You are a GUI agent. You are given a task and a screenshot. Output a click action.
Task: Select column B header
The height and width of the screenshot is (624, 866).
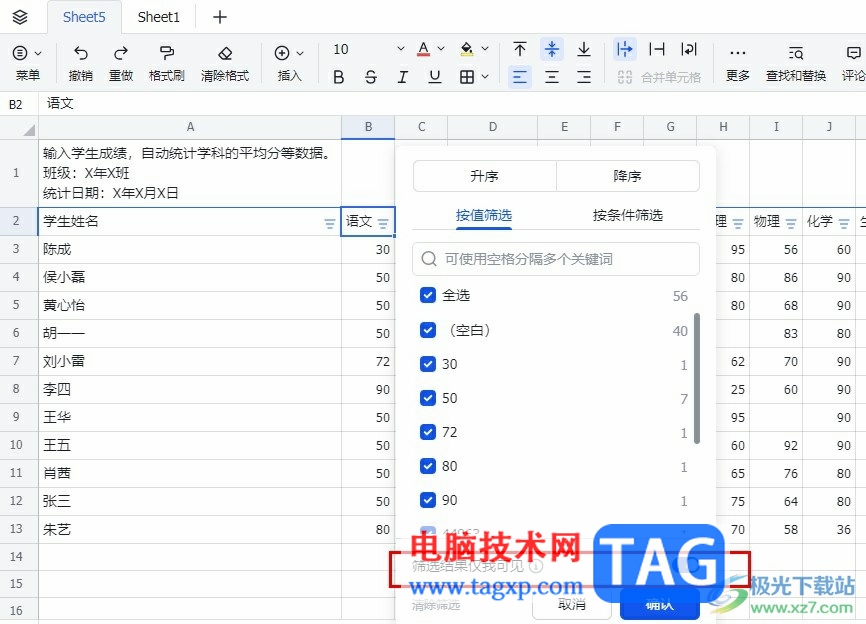click(x=368, y=127)
